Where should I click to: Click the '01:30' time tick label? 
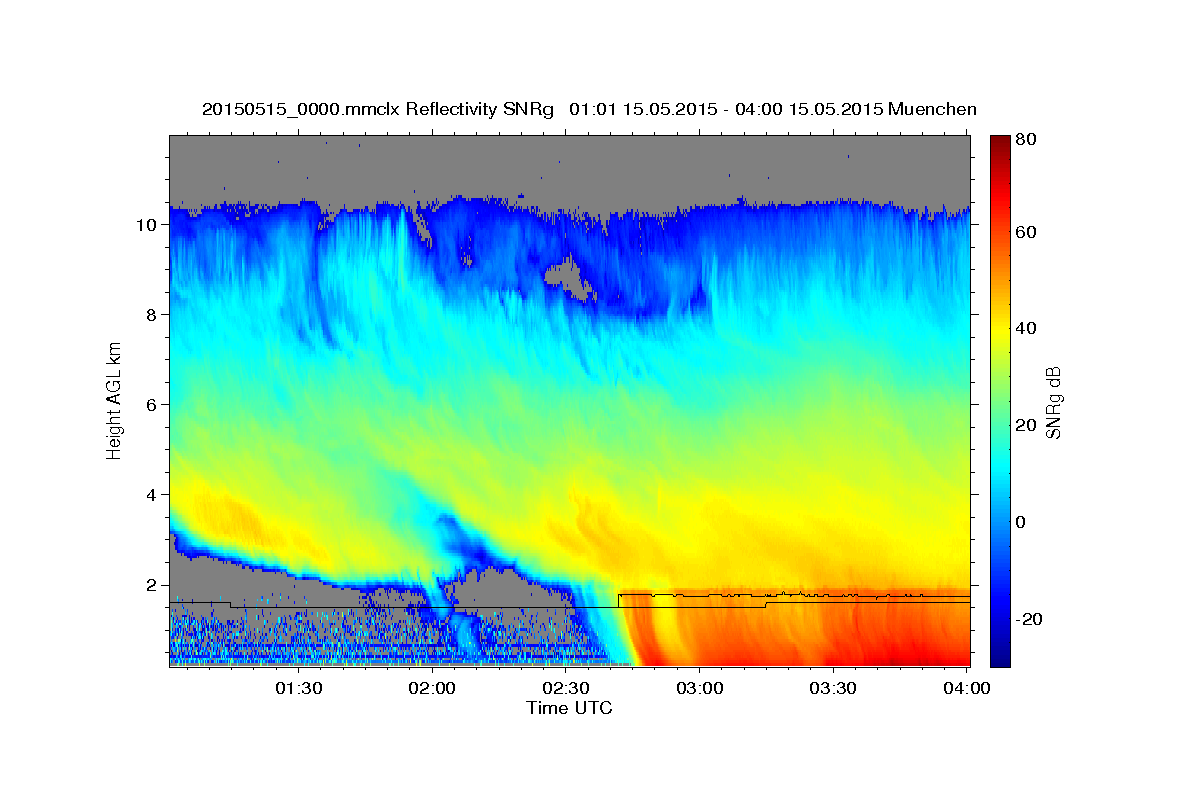pos(298,688)
